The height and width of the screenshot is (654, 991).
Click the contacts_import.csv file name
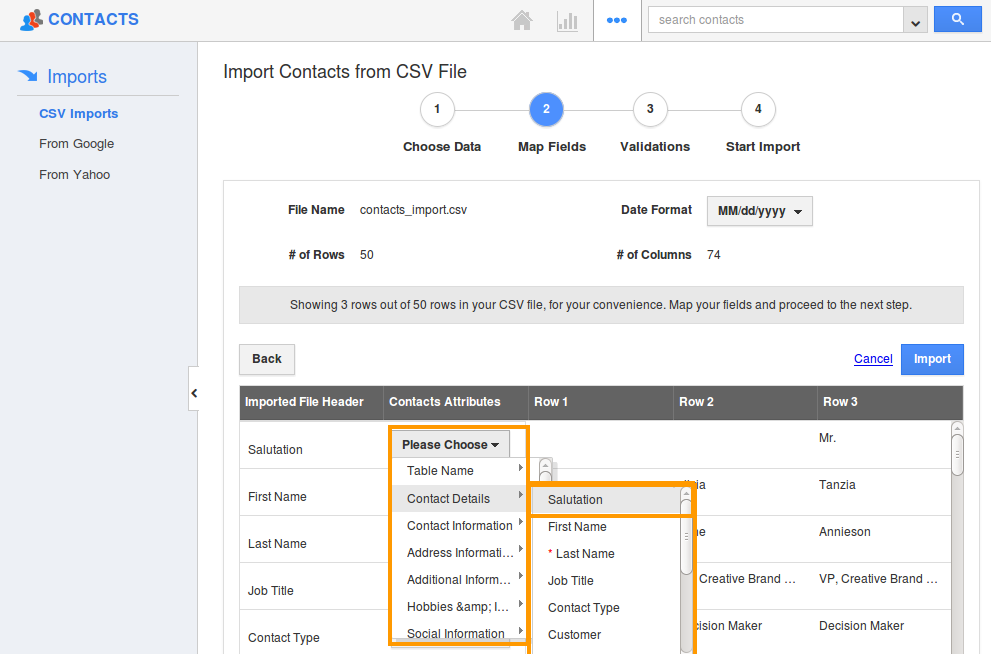[x=413, y=210]
